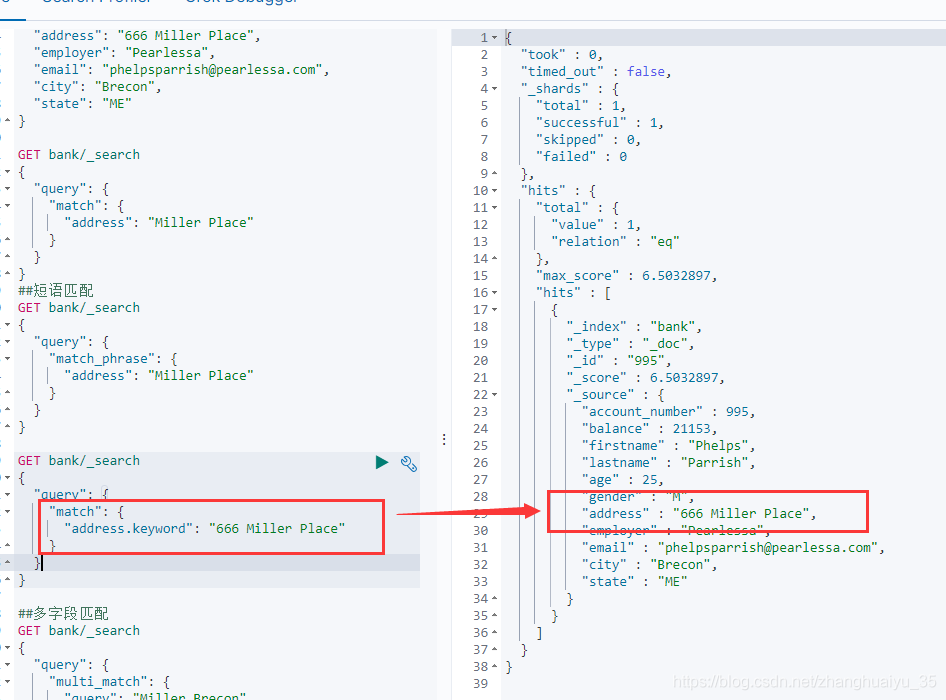Click fold marker at output line 36
946x700 pixels.
coord(495,632)
